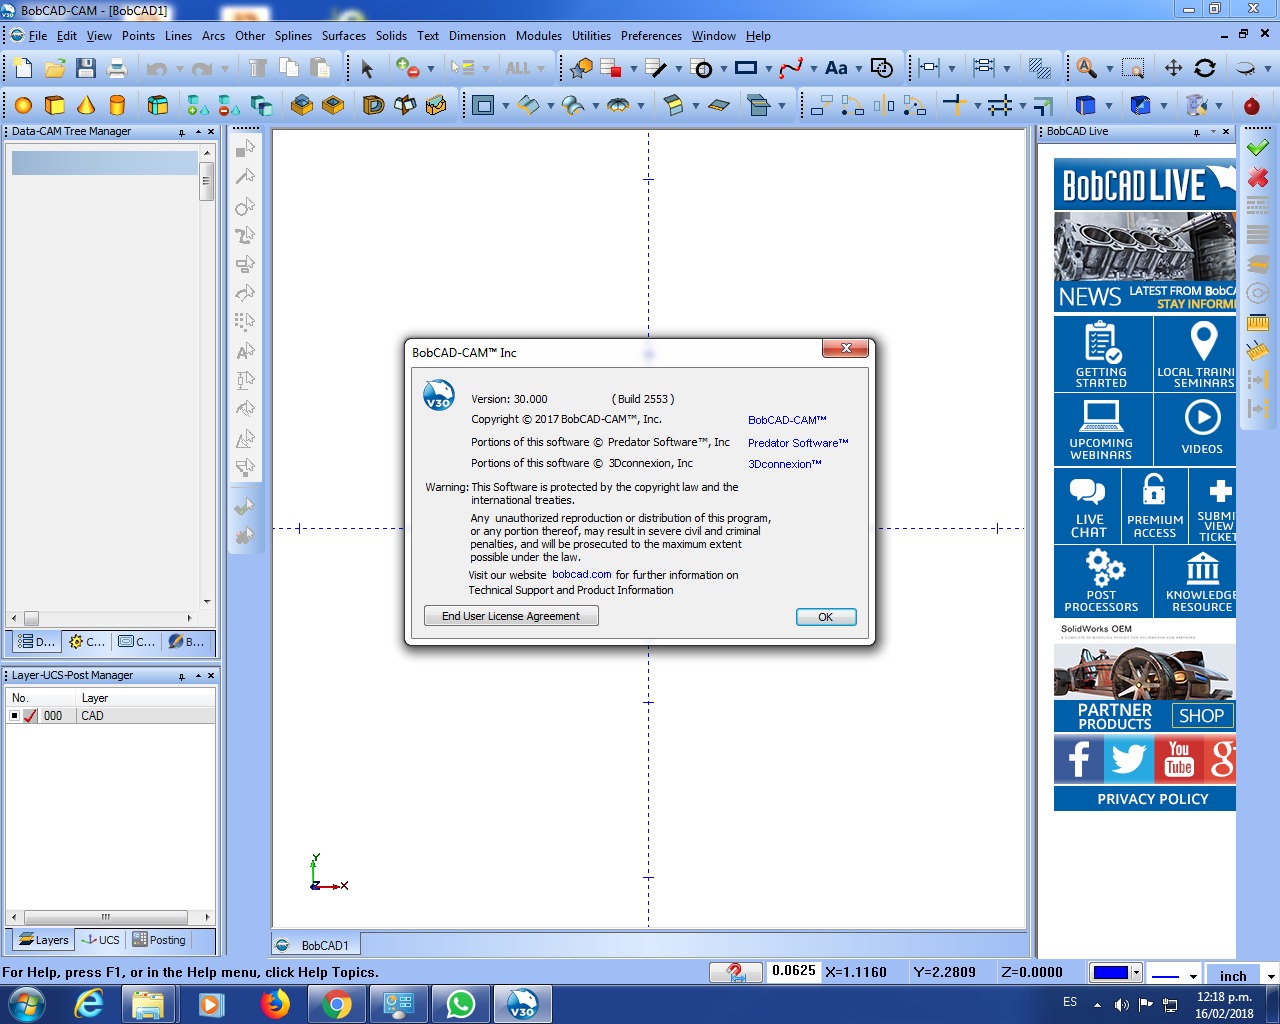This screenshot has height=1024, width=1280.
Task: Print using the printer toolbar icon
Action: click(117, 68)
